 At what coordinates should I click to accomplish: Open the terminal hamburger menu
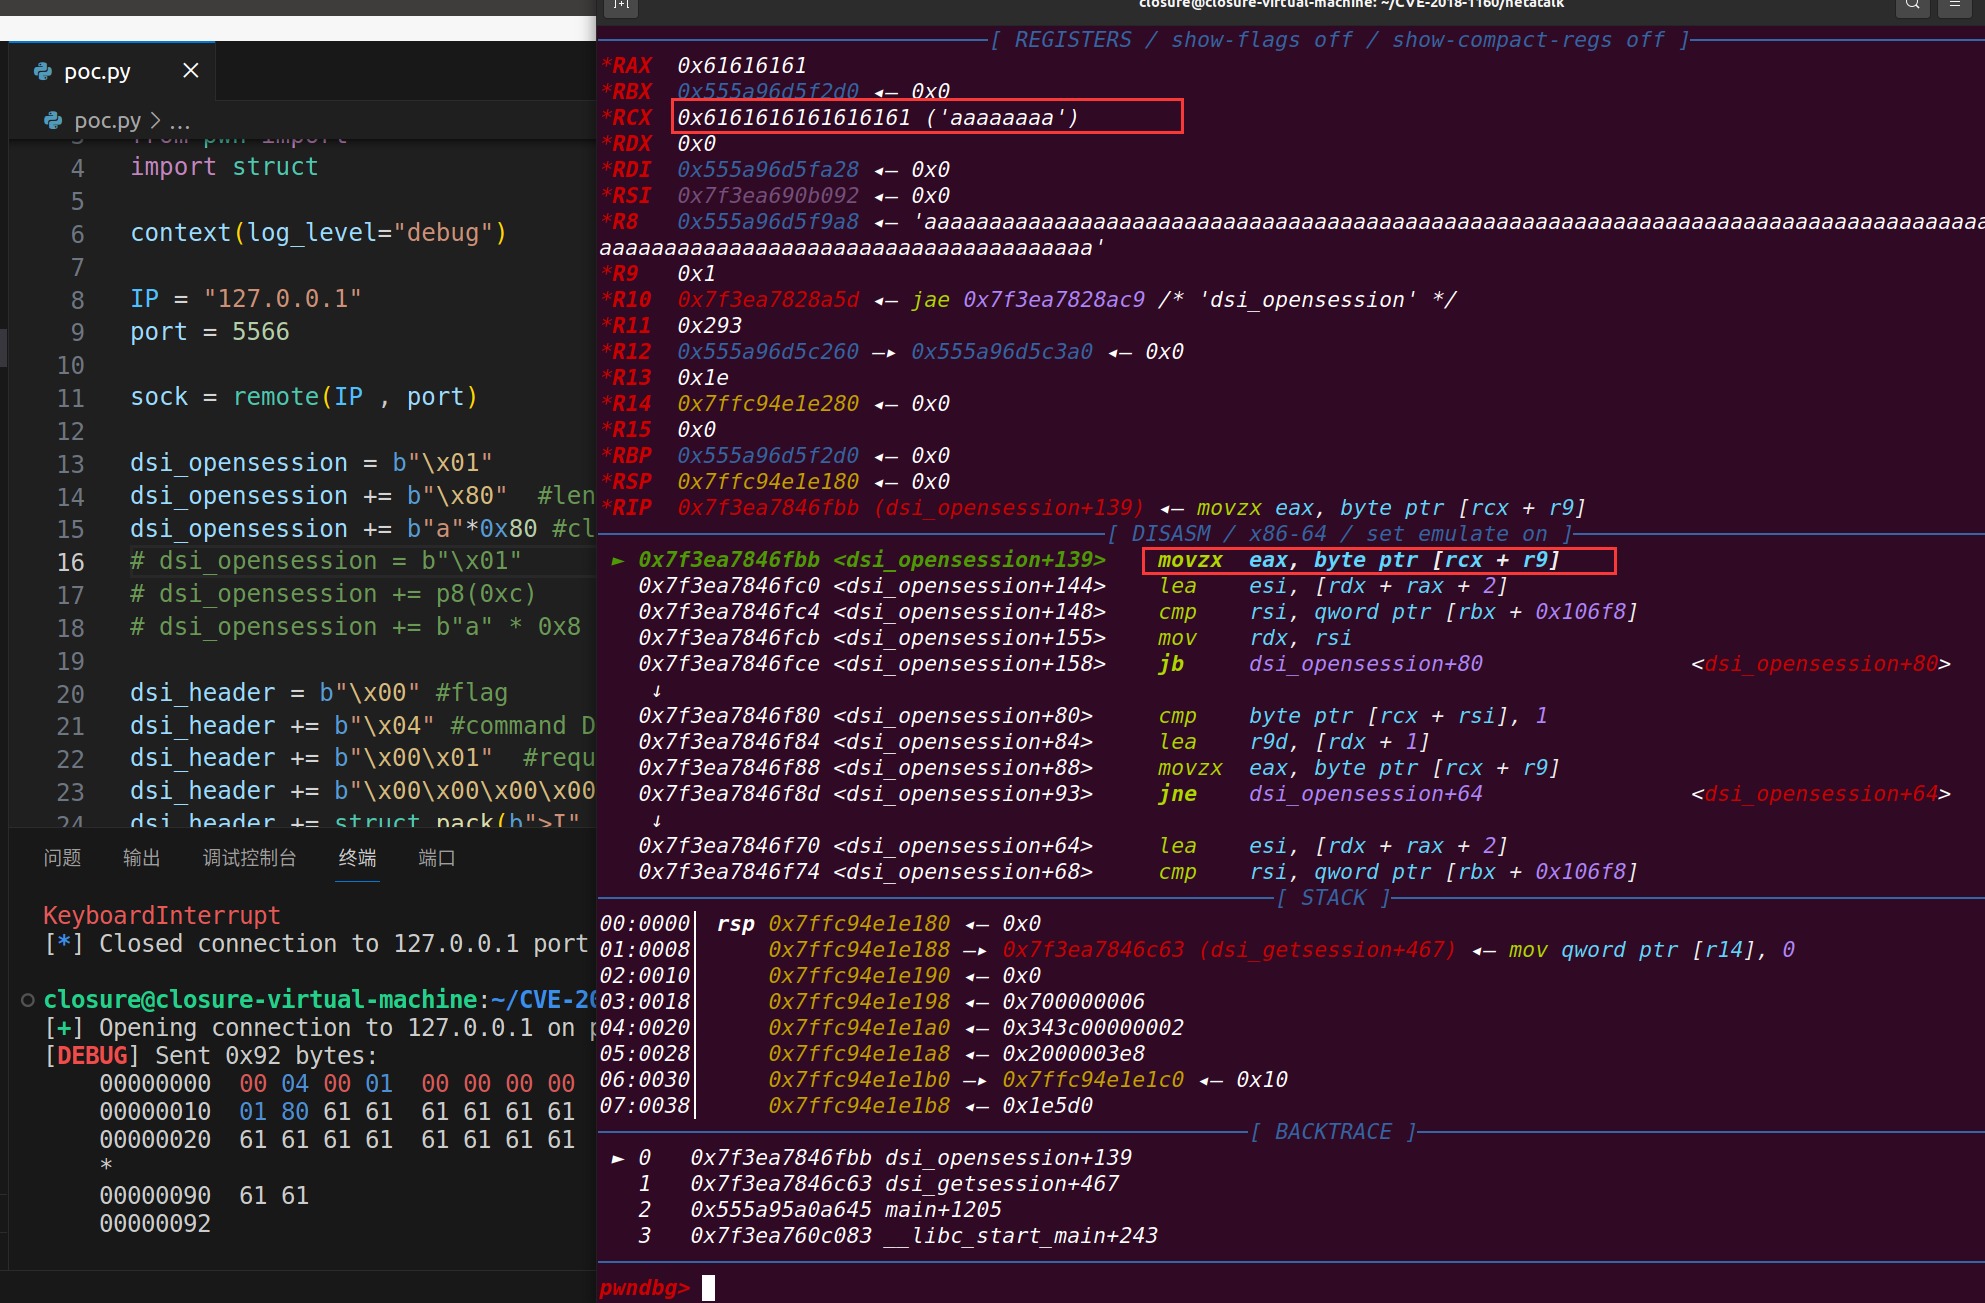[1954, 5]
